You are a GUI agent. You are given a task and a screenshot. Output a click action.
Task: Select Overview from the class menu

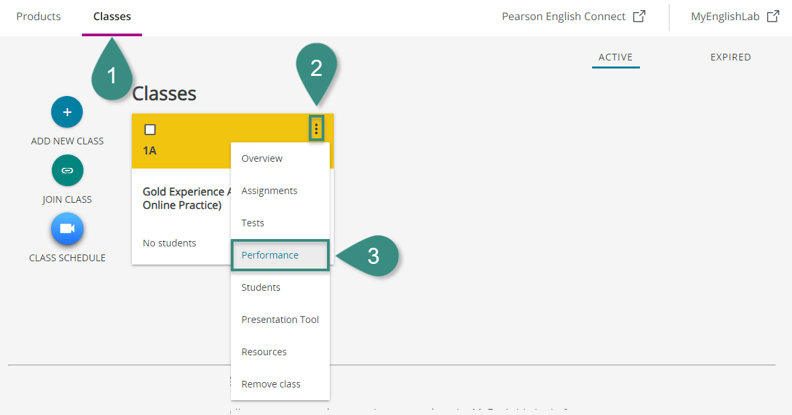[x=262, y=159]
